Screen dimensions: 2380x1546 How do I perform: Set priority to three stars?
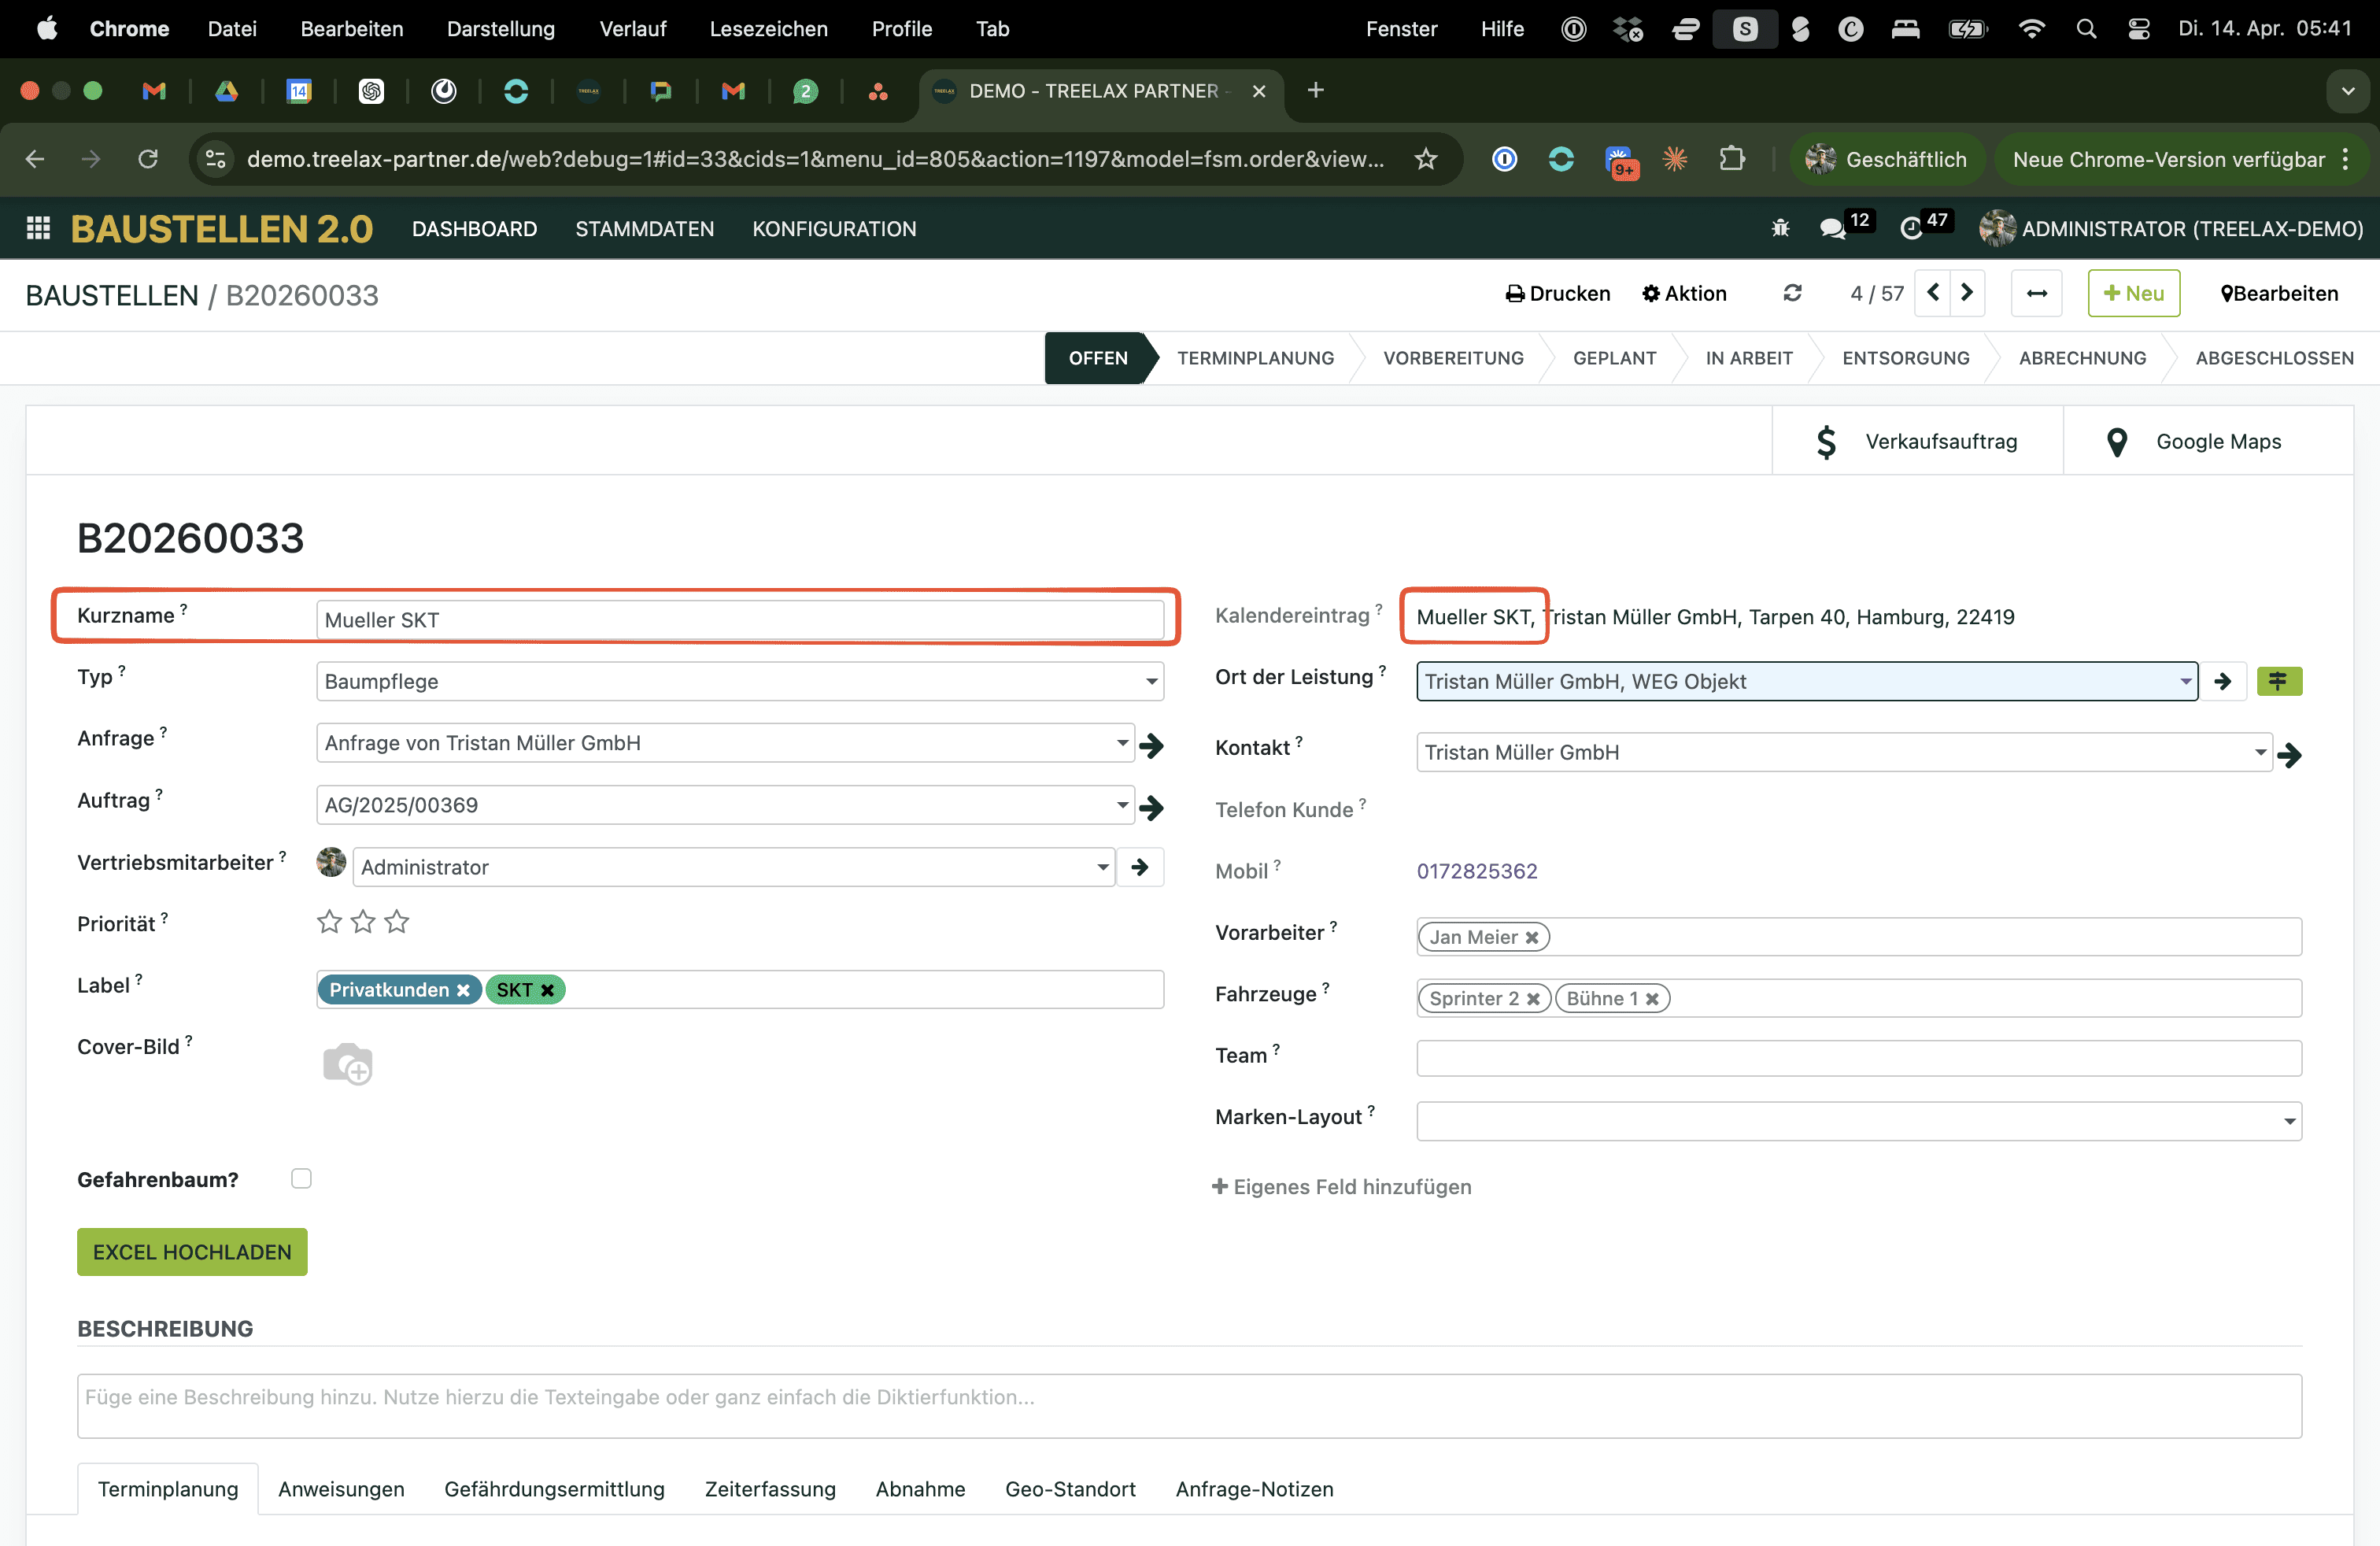point(397,921)
